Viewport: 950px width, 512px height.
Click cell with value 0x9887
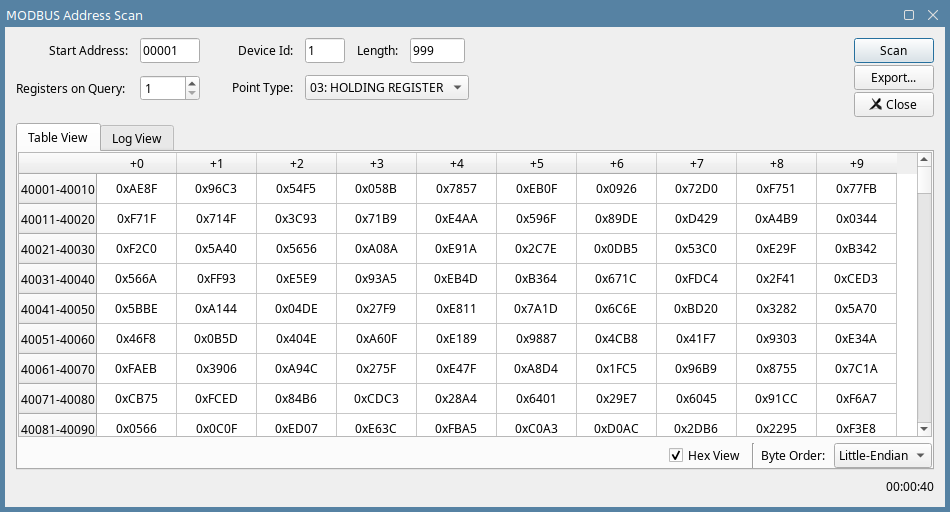click(x=537, y=339)
